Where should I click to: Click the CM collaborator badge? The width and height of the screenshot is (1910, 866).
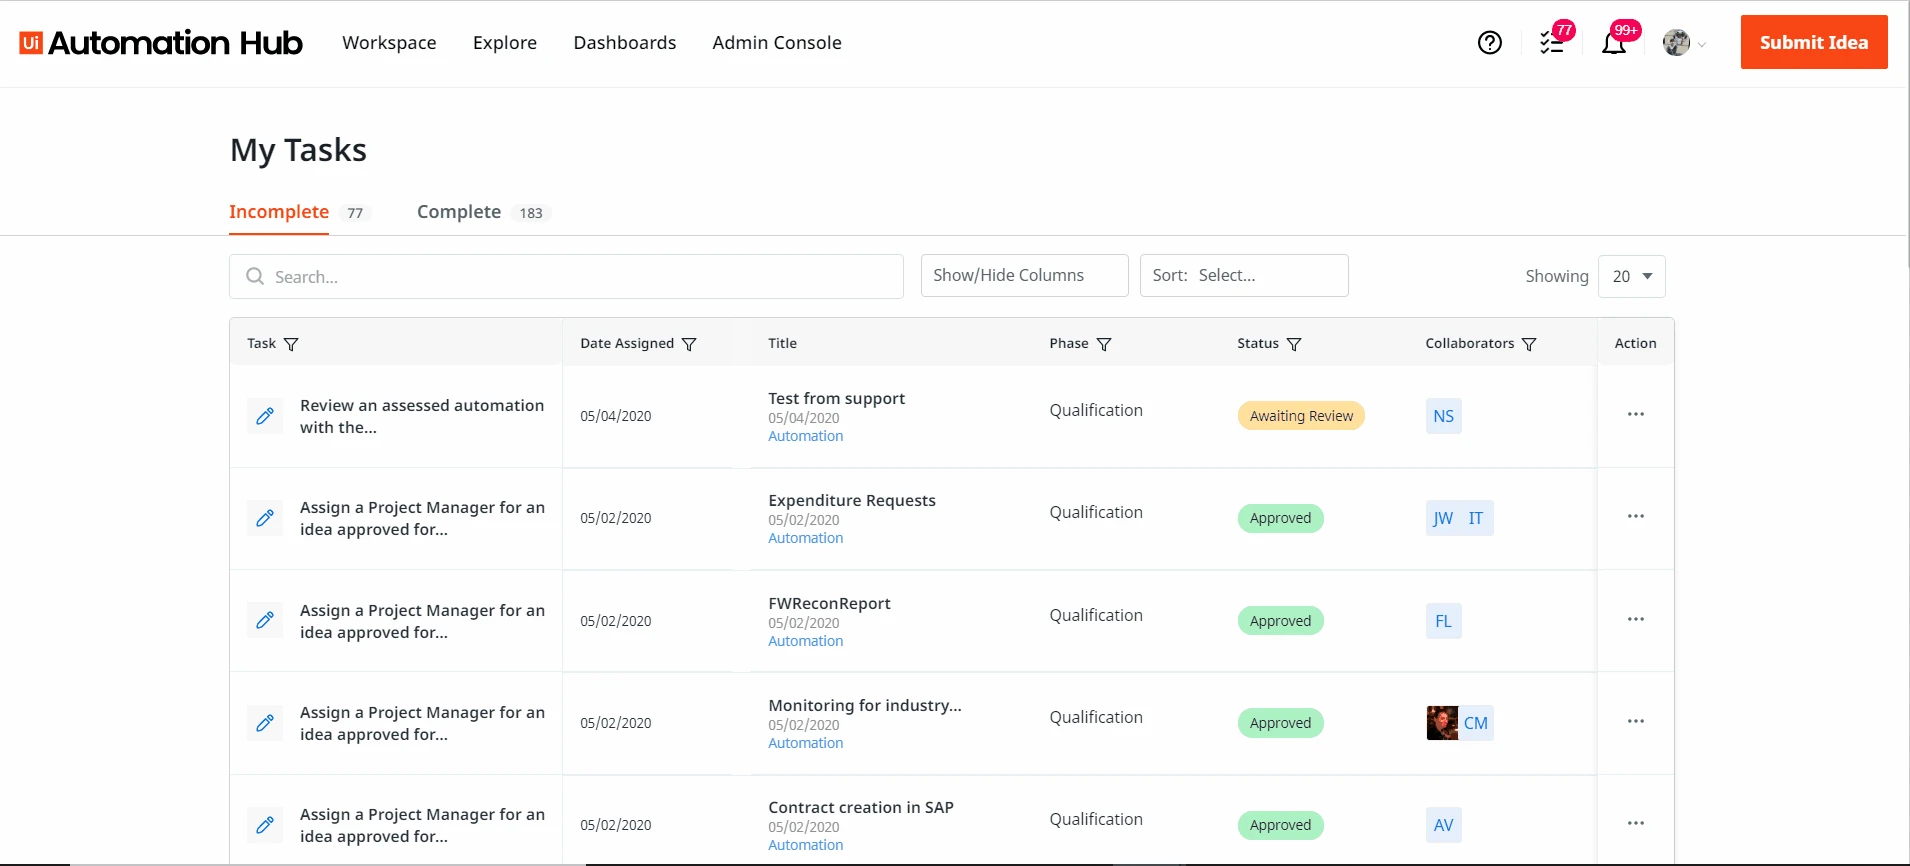[x=1476, y=723]
